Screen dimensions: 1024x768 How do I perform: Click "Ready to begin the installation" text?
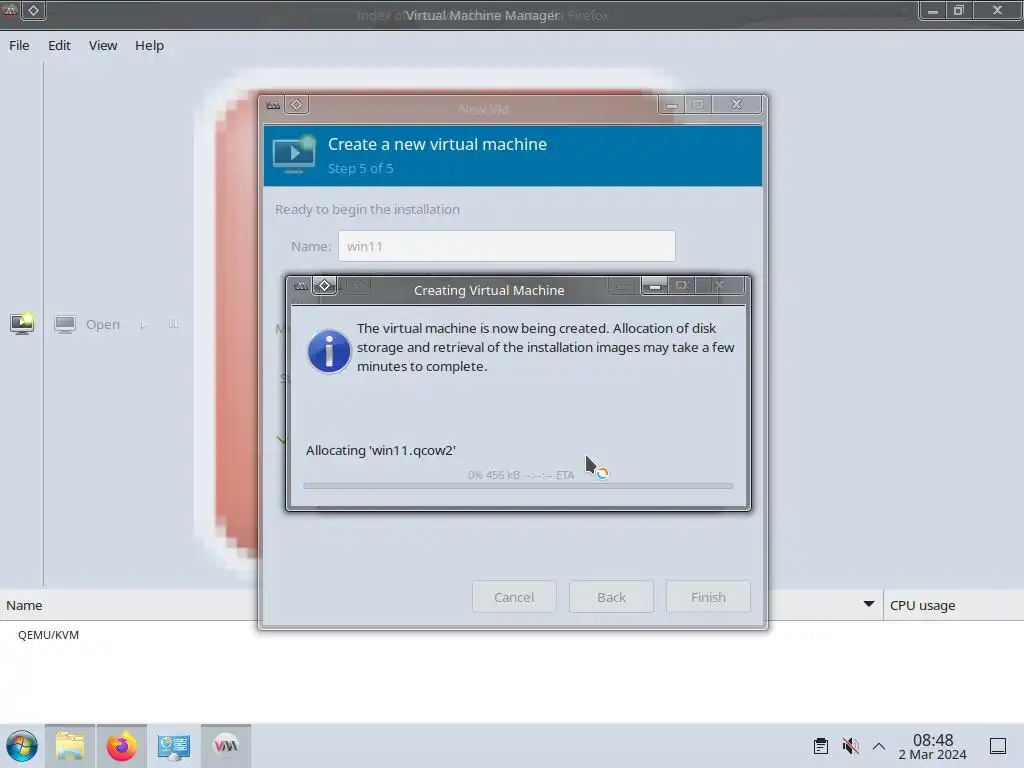(367, 209)
